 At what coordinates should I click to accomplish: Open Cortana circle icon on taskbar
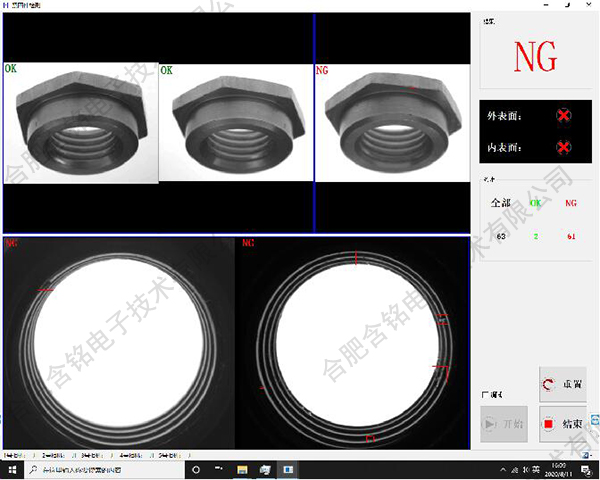coord(196,469)
